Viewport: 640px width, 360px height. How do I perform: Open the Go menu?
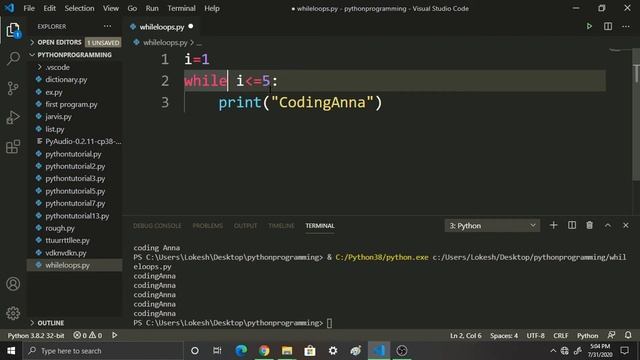[132, 8]
